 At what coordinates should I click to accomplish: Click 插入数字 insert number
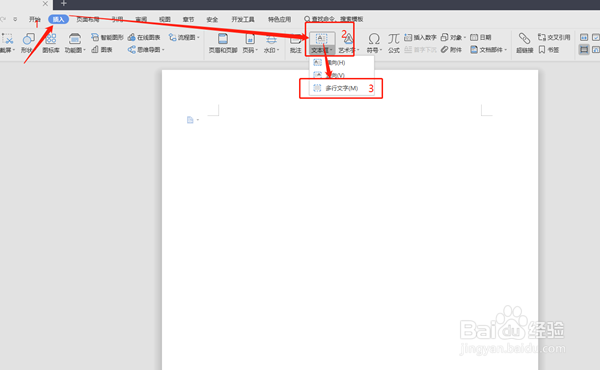[x=420, y=37]
